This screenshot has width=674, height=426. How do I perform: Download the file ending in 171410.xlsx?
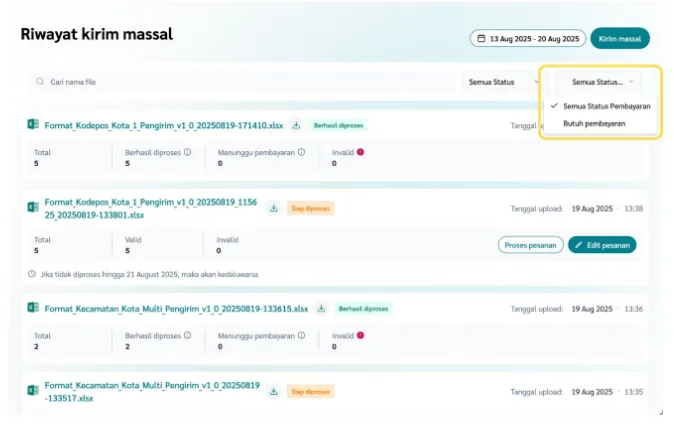click(x=296, y=126)
